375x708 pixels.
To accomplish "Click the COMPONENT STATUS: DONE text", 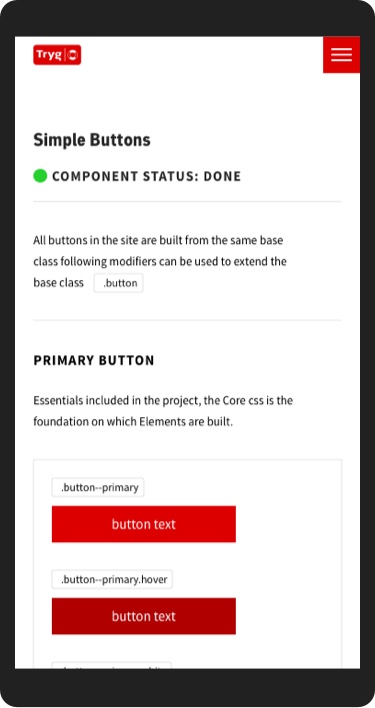I will tap(146, 176).
